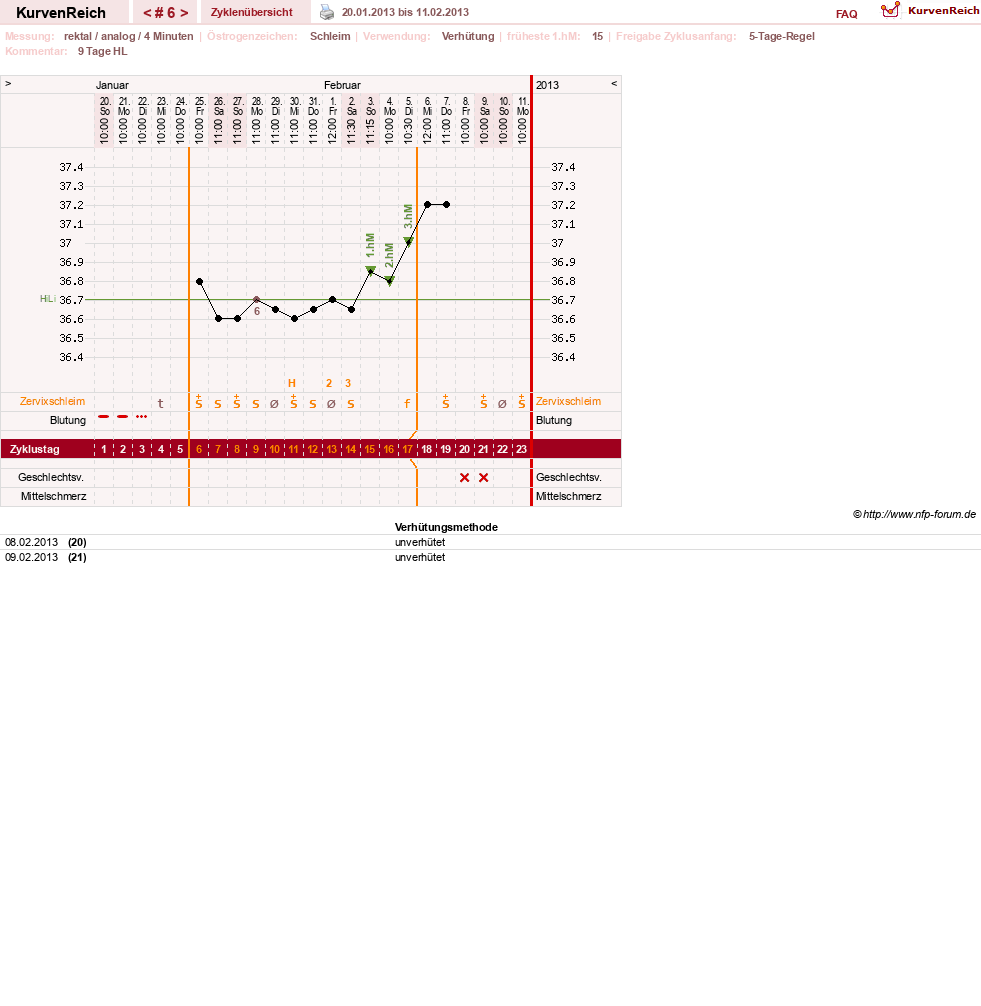Click the 'rektal / analog / 4 Minuten' value

(x=128, y=37)
